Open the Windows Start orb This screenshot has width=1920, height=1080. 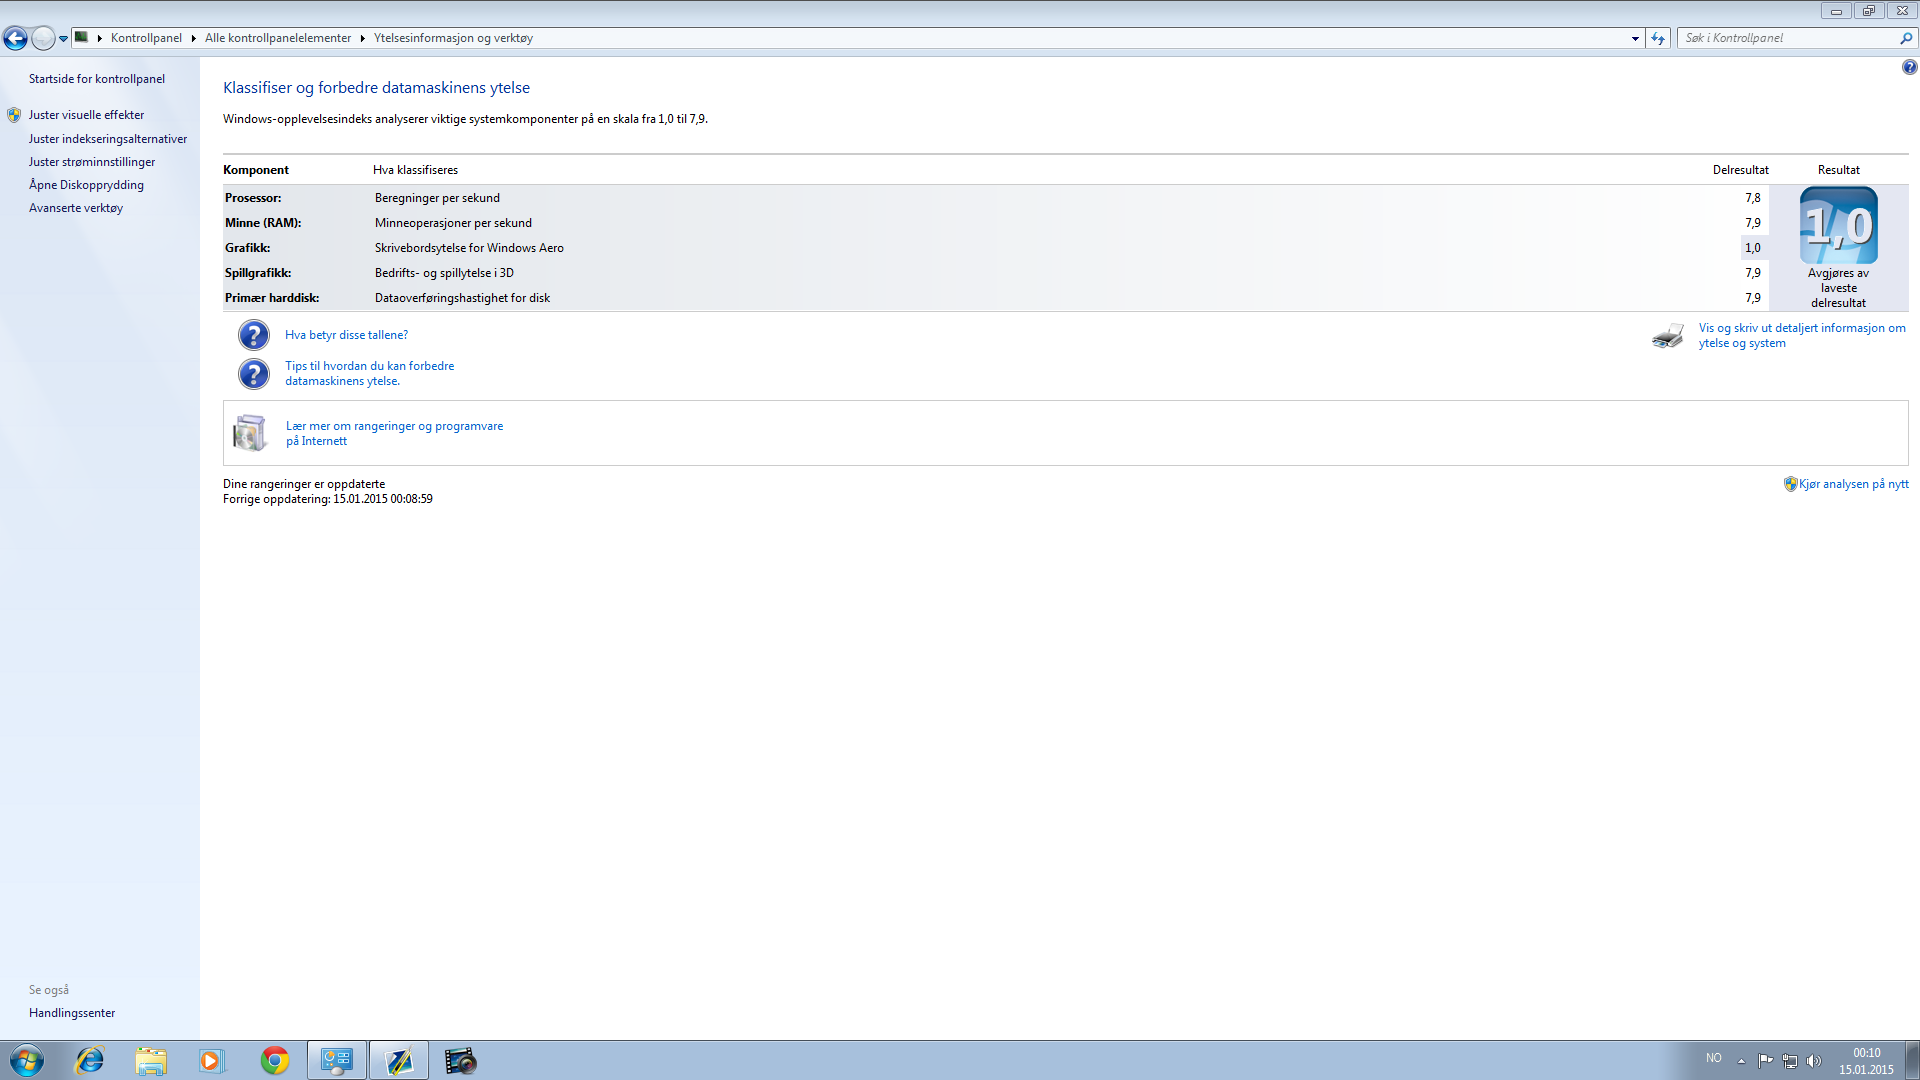coord(26,1060)
